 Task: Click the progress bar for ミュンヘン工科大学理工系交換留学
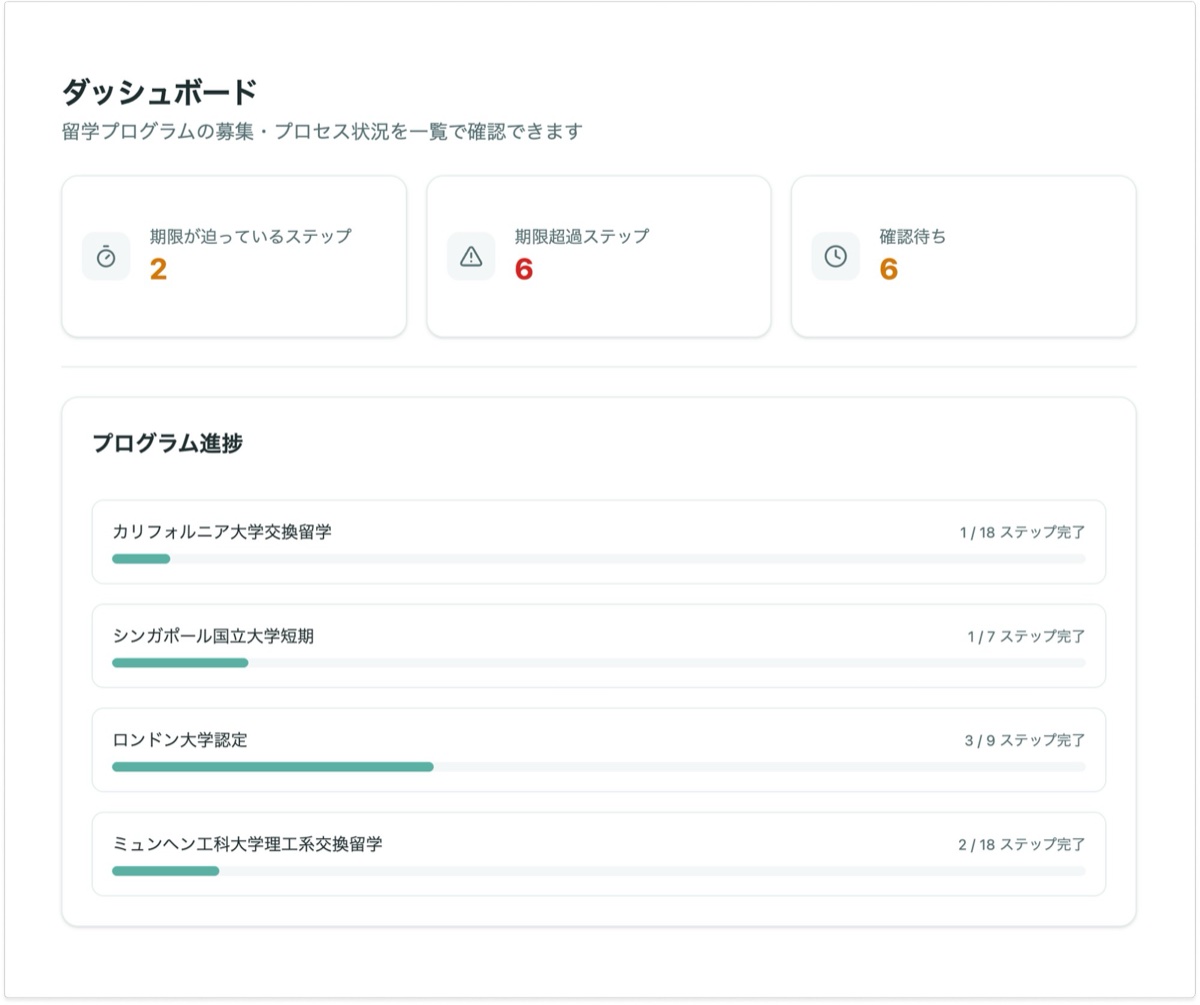pyautogui.click(x=599, y=871)
